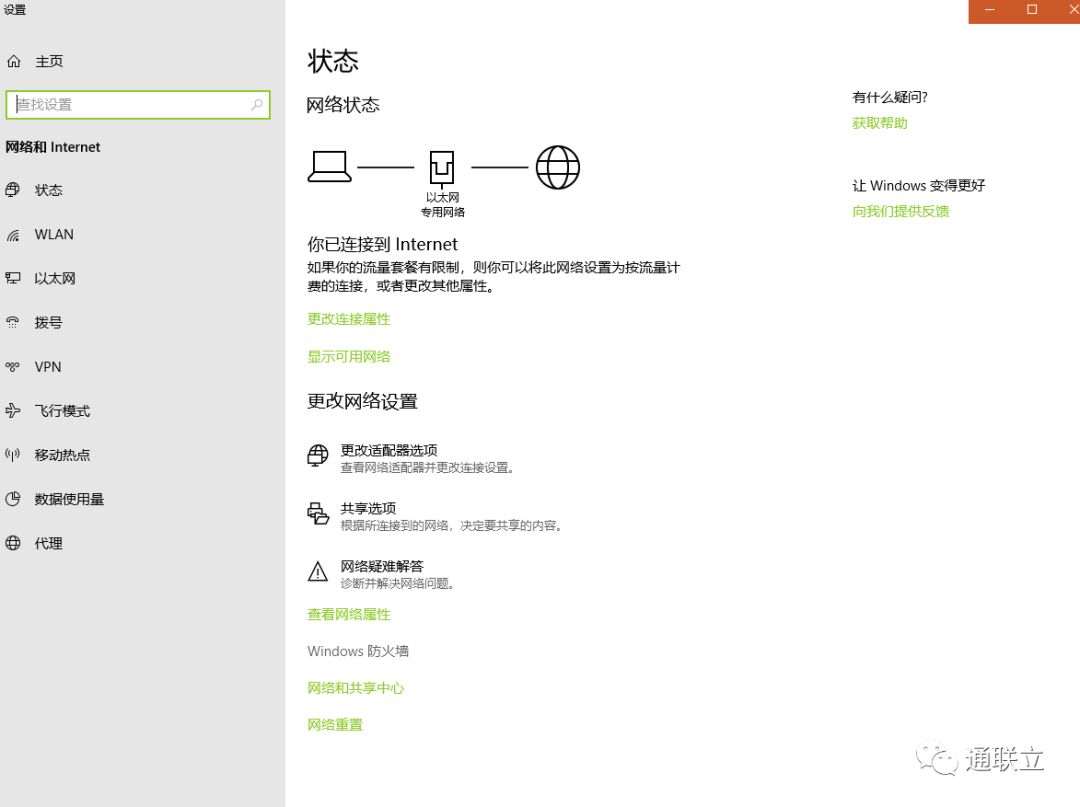Click the 获取帮助 link
1080x807 pixels.
click(x=880, y=123)
